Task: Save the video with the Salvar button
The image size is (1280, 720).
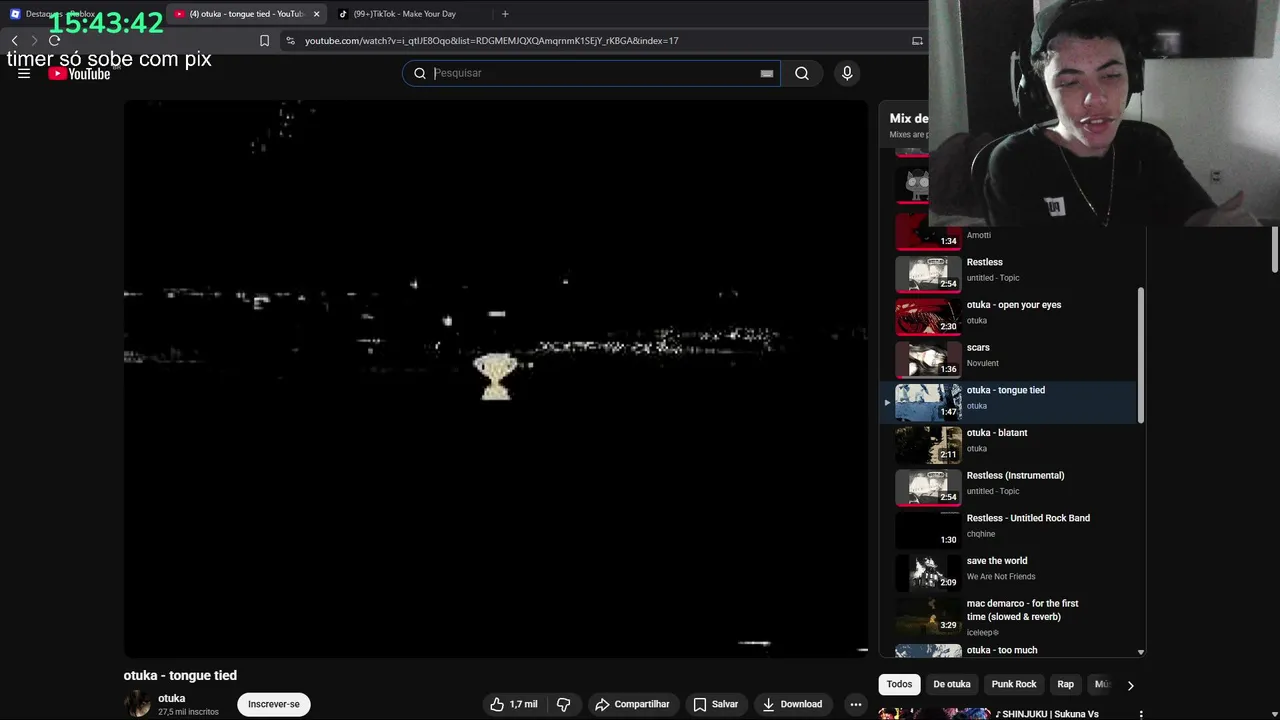Action: click(715, 704)
